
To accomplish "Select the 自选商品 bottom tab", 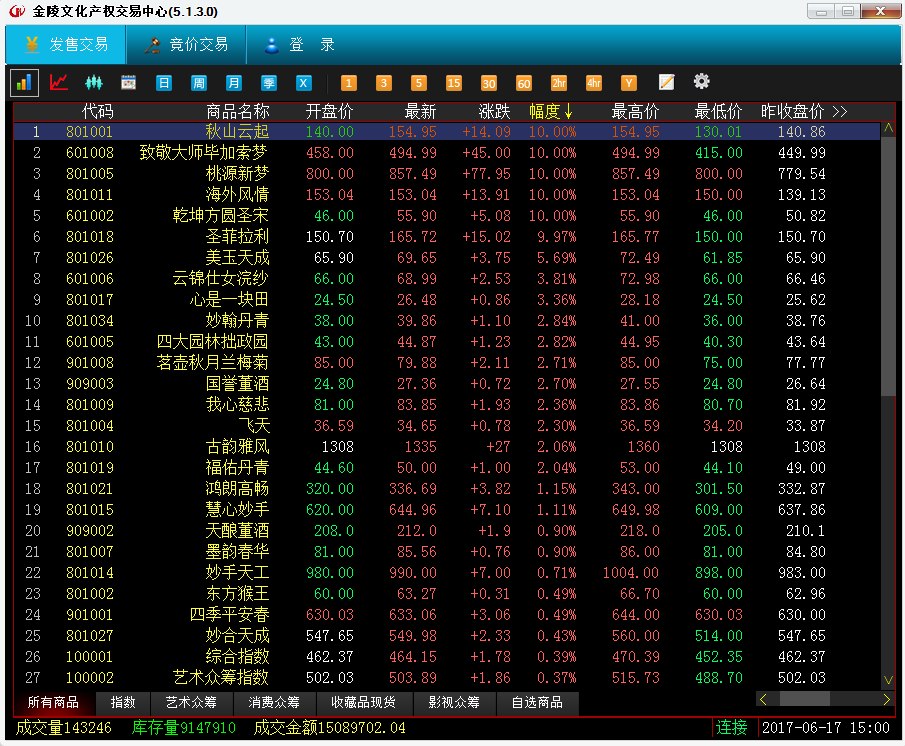I will (537, 703).
